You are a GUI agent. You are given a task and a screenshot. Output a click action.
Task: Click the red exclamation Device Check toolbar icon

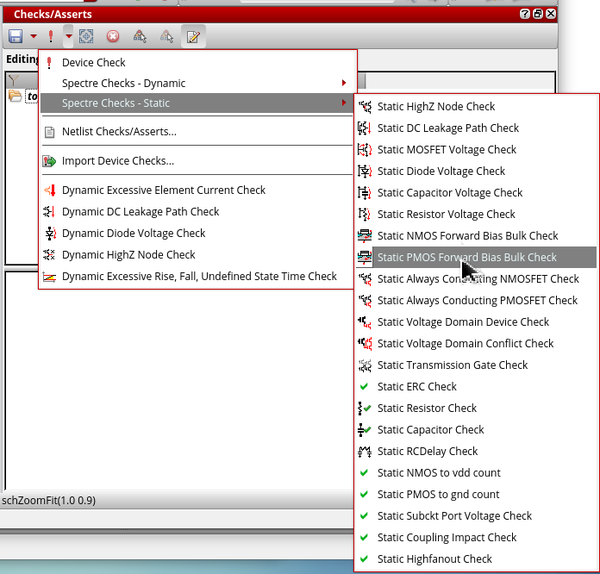tap(51, 36)
